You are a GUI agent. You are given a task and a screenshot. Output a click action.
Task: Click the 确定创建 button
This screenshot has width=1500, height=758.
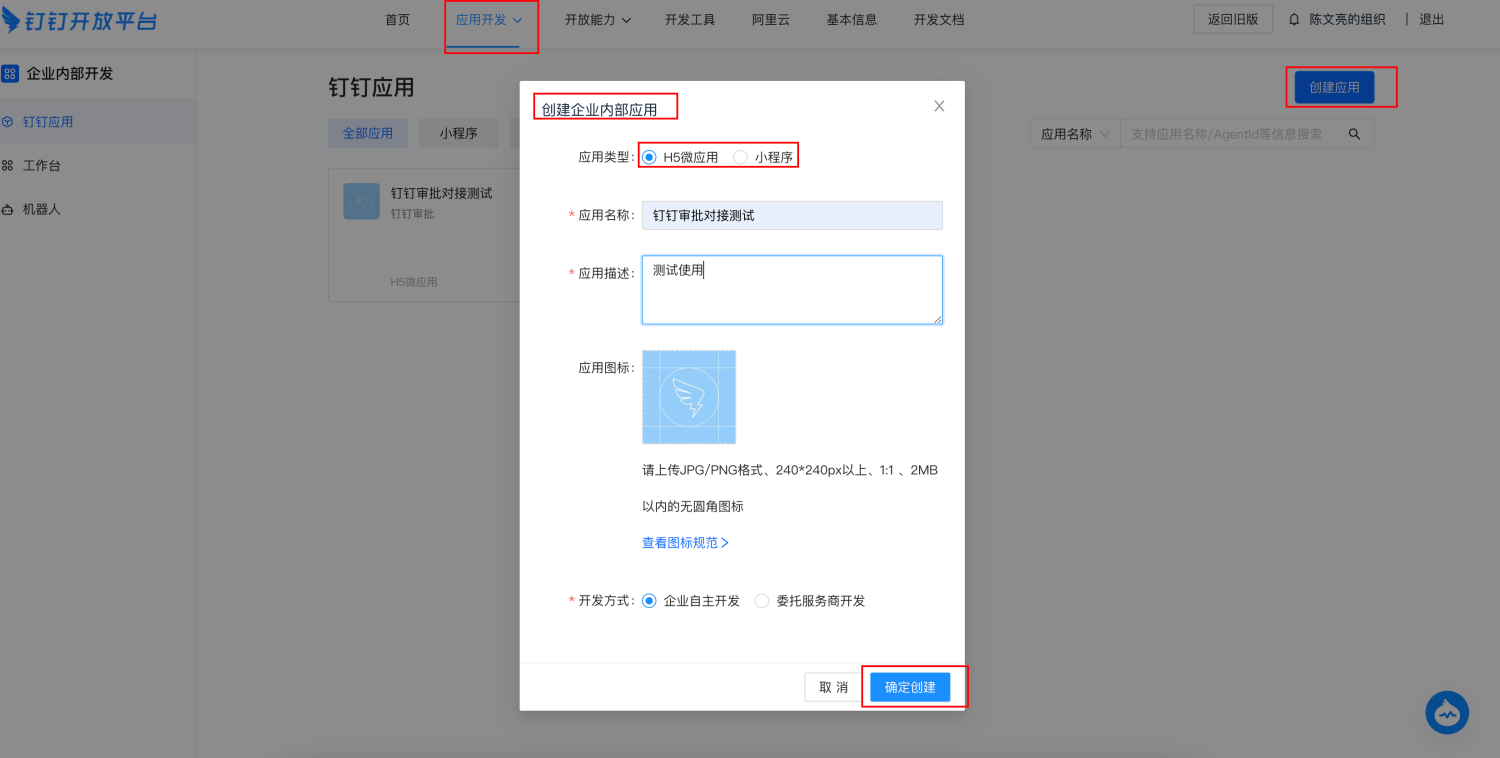910,687
